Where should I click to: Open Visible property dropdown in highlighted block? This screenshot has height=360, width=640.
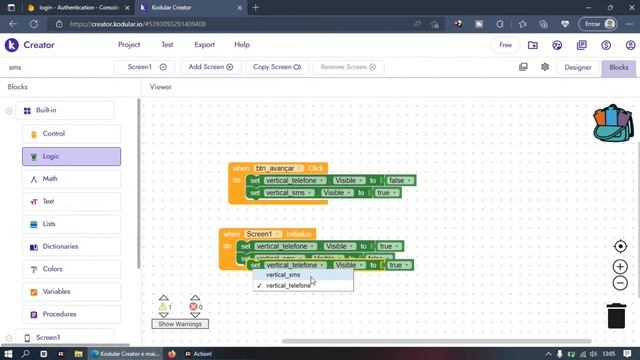coord(349,265)
